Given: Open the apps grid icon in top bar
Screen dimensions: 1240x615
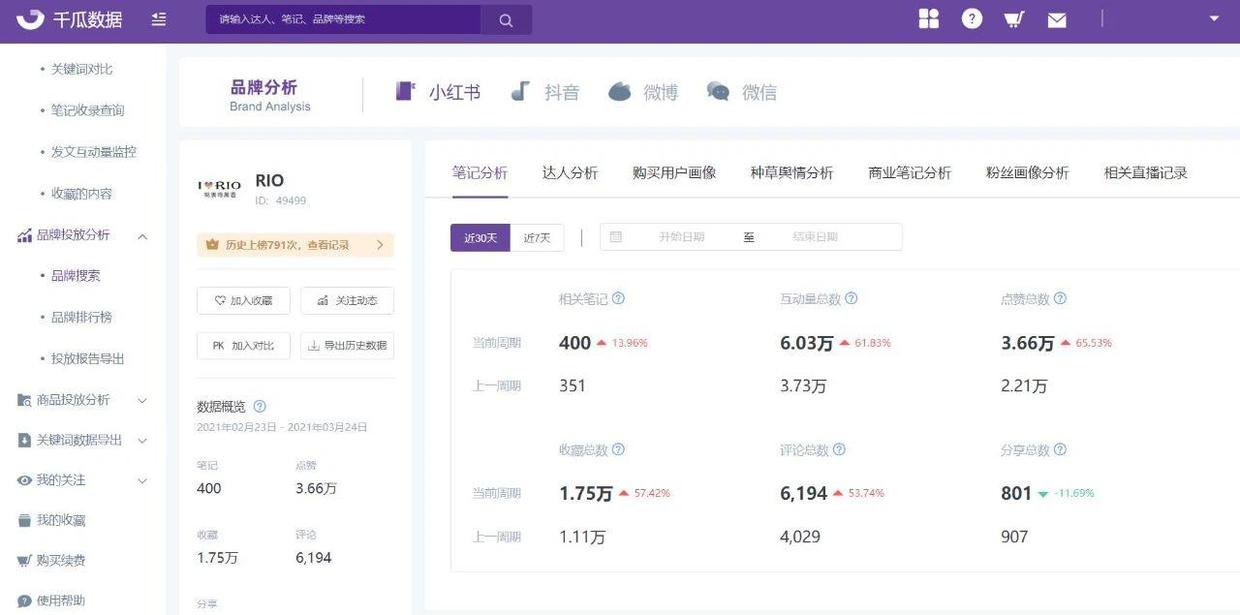Looking at the screenshot, I should [928, 17].
